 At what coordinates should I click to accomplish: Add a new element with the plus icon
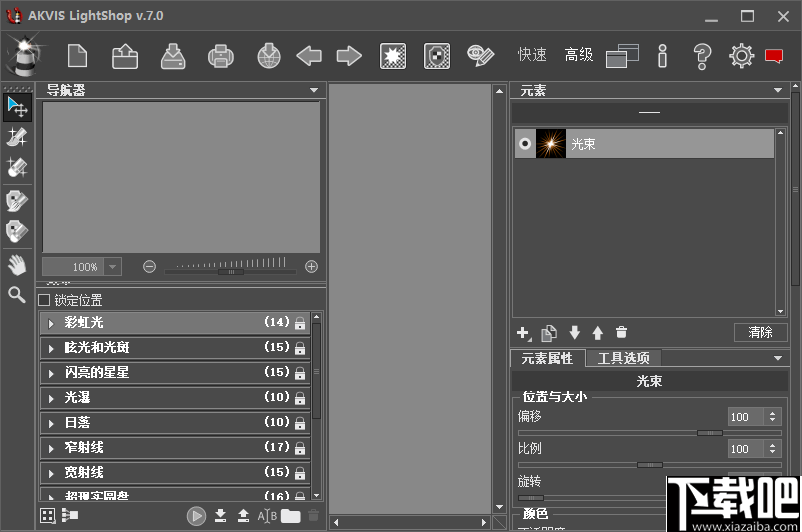tap(523, 334)
